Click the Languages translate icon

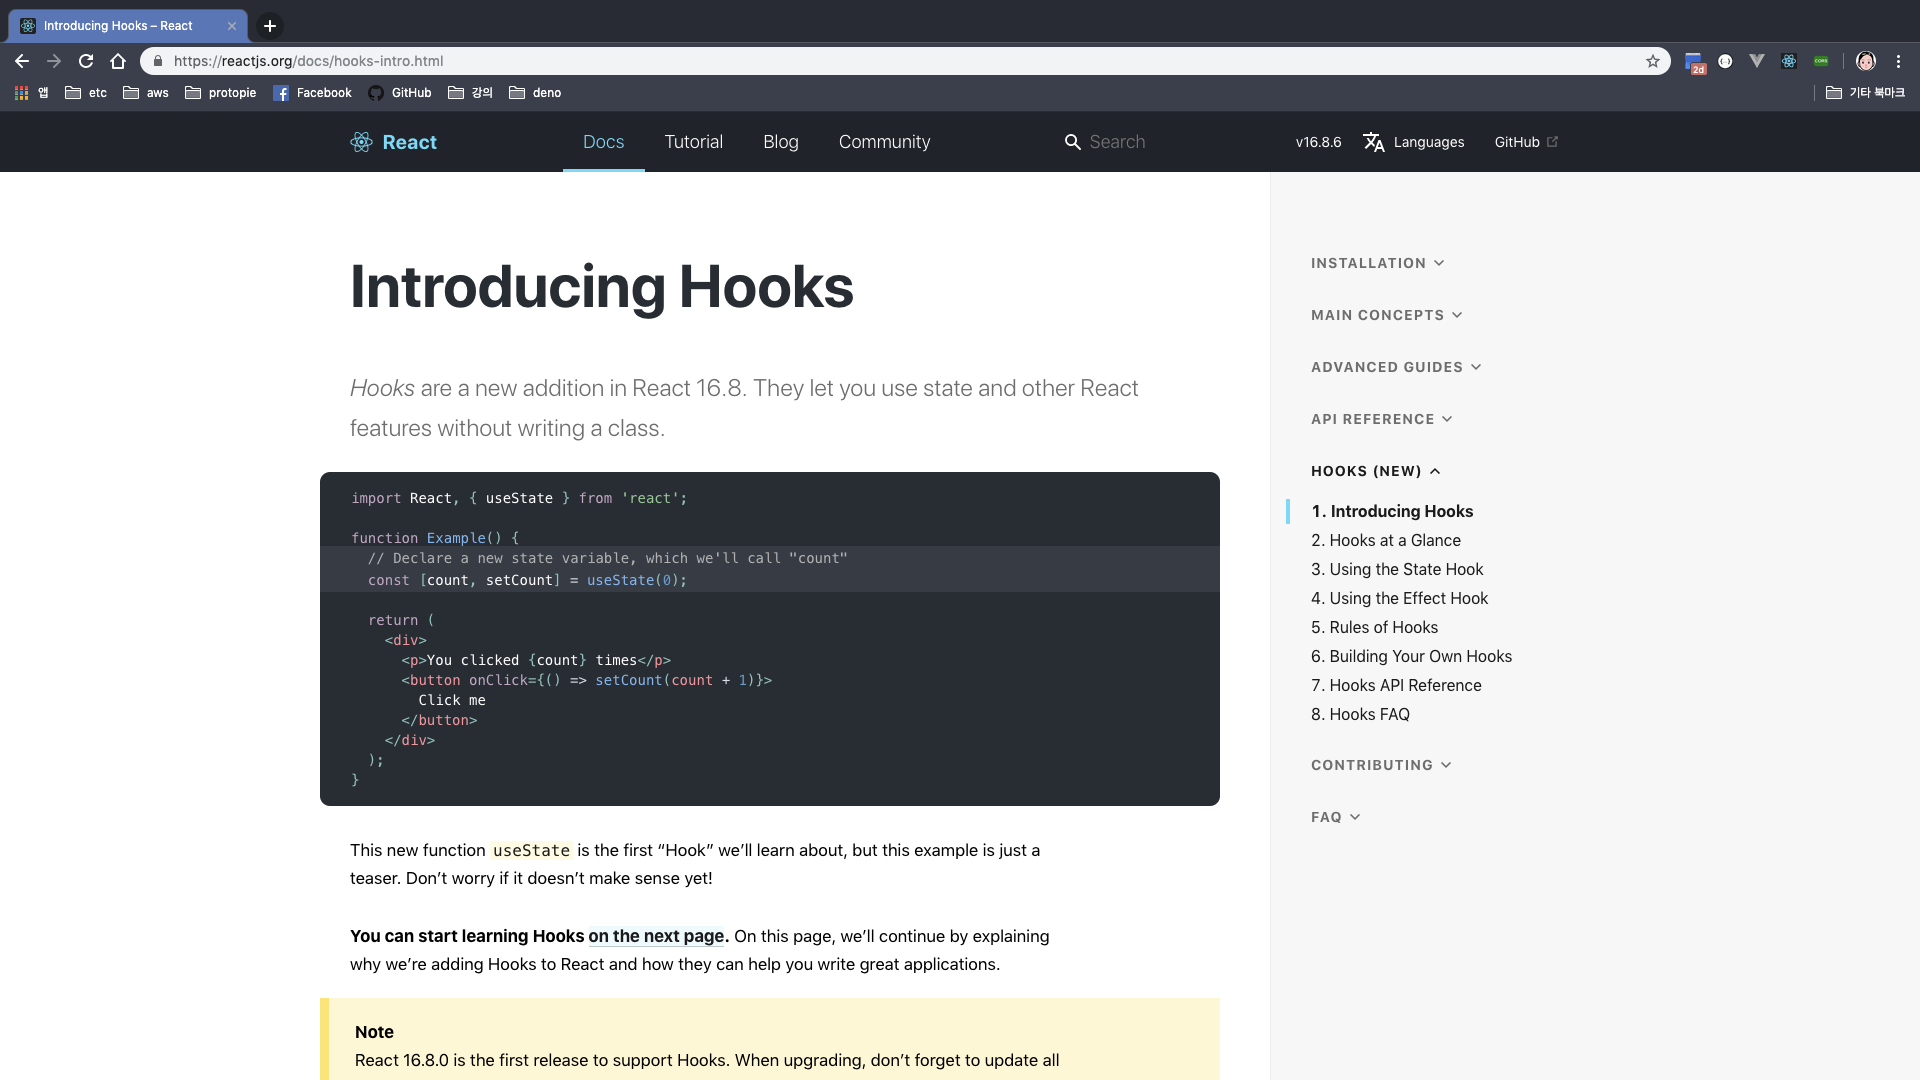(1374, 142)
